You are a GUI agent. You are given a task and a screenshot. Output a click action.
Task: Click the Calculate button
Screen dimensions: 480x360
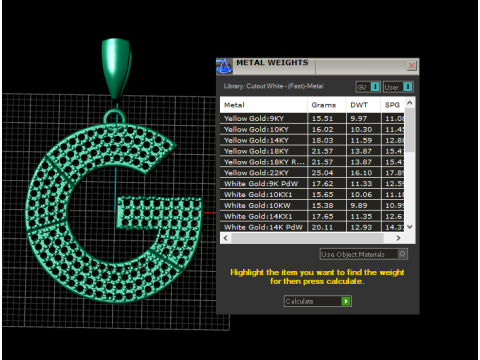click(x=317, y=301)
